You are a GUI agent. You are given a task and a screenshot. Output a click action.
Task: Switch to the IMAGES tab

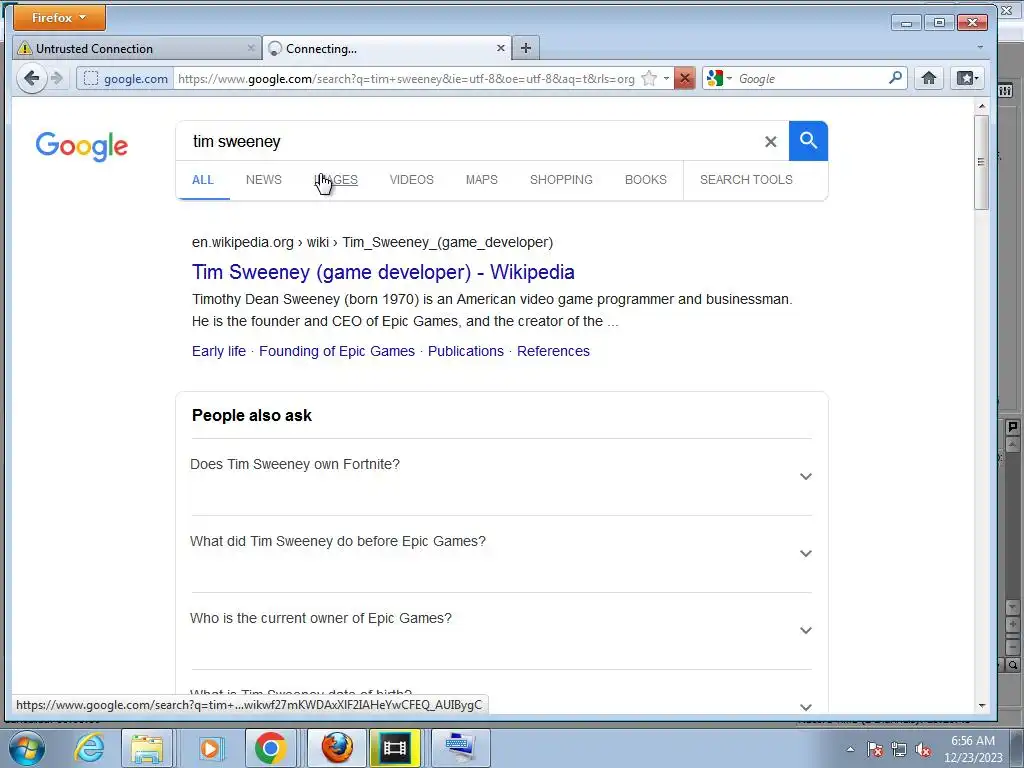tap(336, 180)
